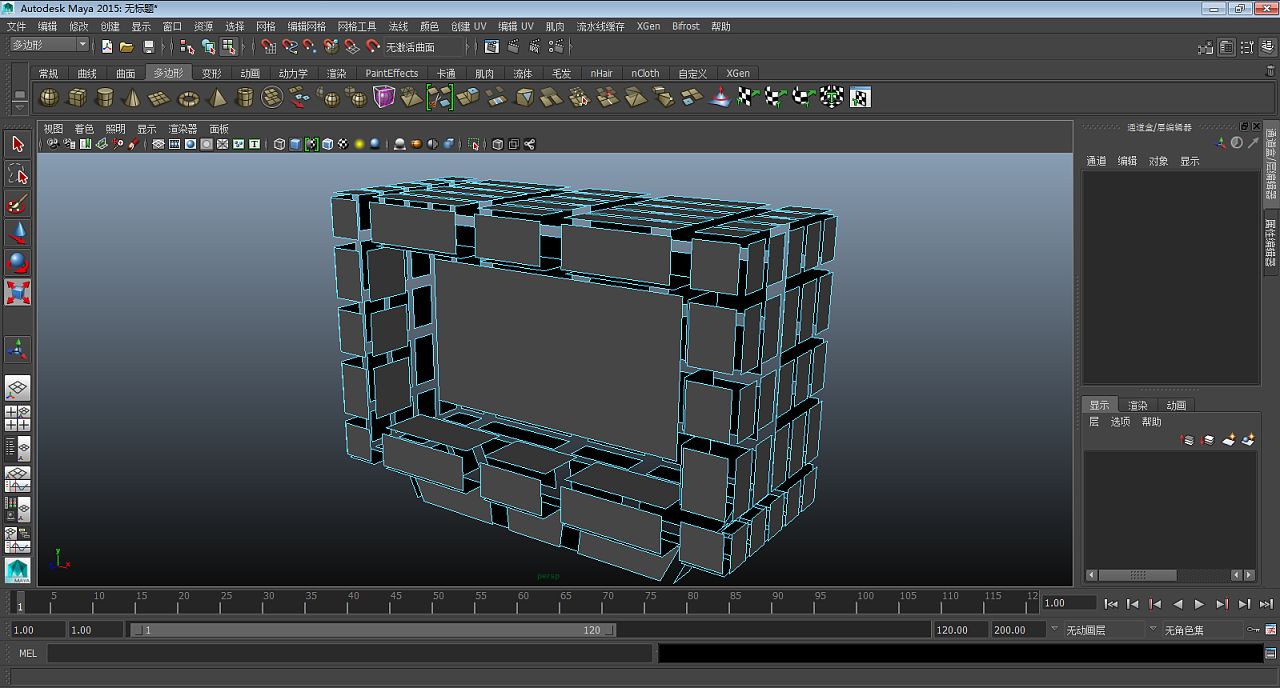Click the time range slider bar
The image size is (1280, 688).
click(372, 630)
